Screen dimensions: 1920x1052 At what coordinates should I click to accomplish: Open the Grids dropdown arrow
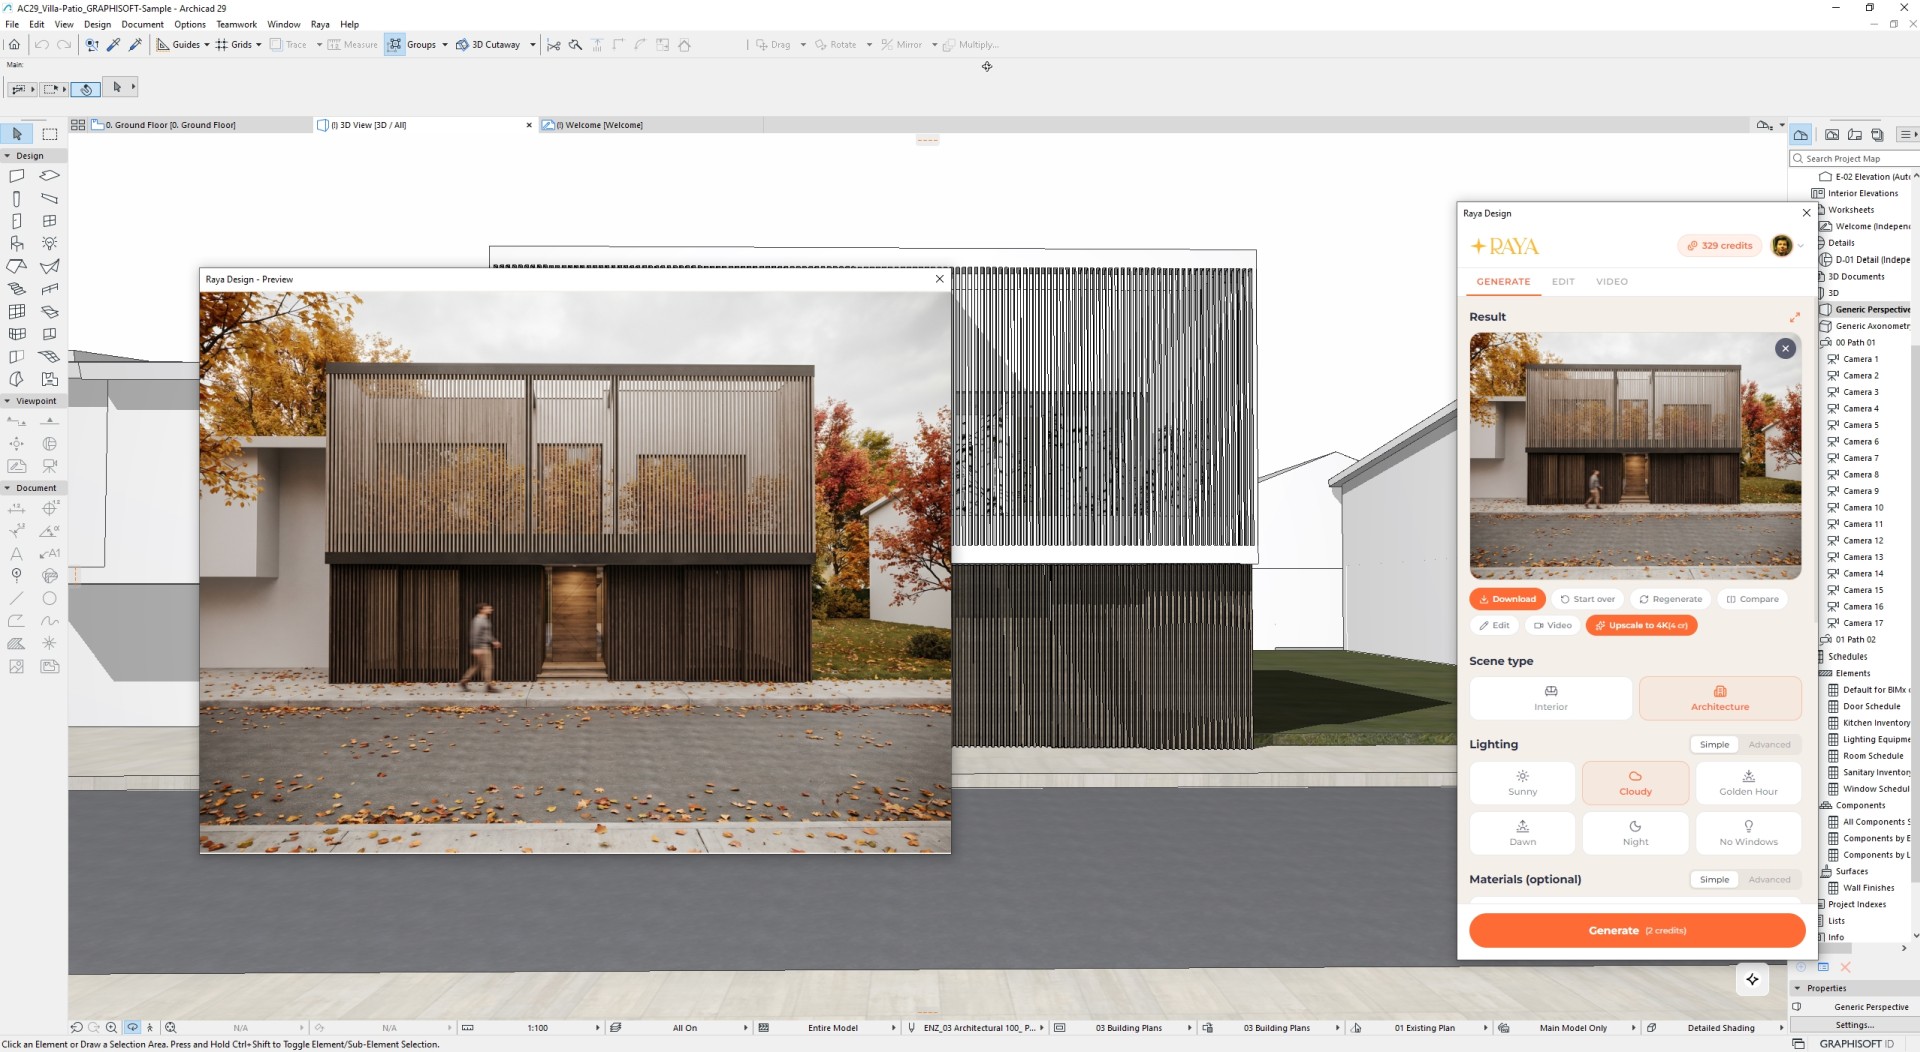coord(259,45)
